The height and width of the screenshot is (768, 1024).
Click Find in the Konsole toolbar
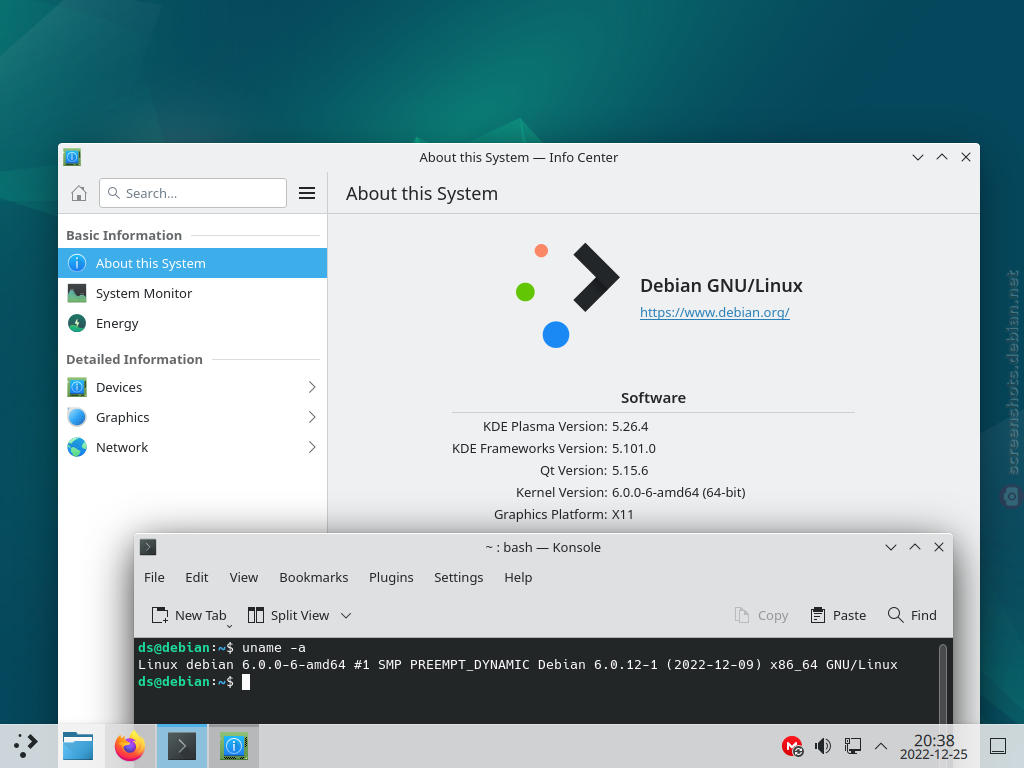click(912, 615)
